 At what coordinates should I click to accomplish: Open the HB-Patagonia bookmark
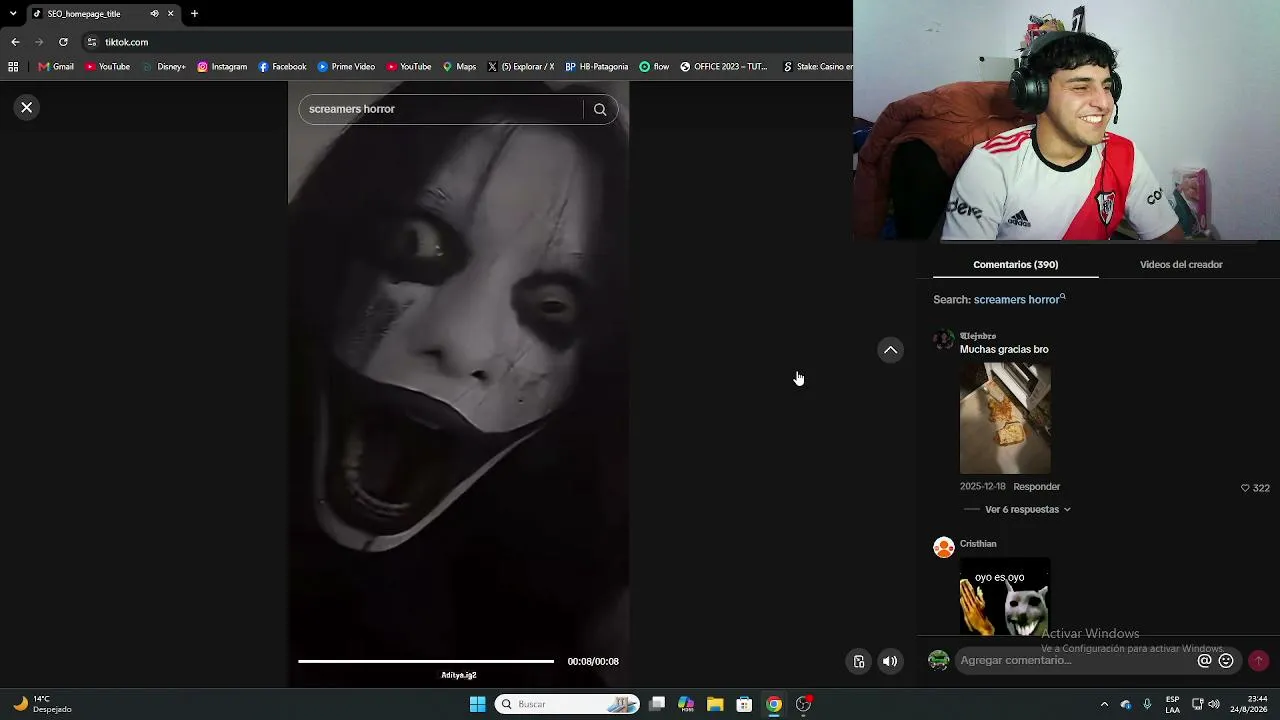pos(598,67)
